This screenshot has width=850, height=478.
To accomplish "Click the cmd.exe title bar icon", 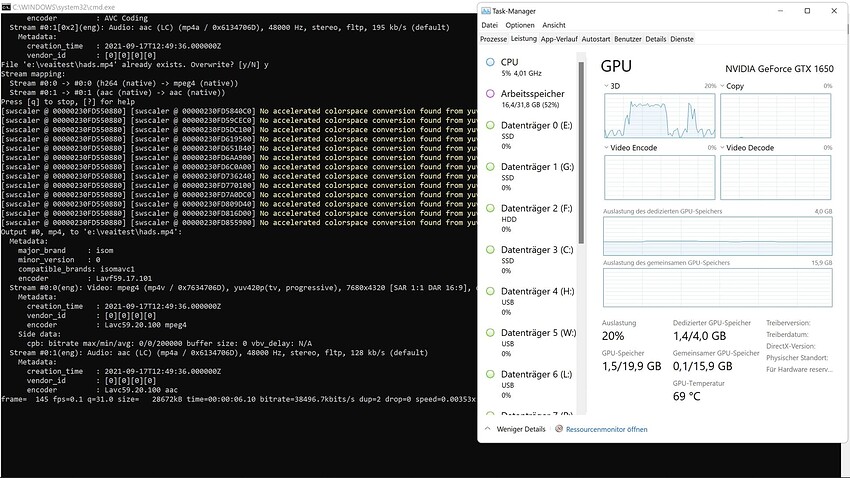I will click(6, 7).
